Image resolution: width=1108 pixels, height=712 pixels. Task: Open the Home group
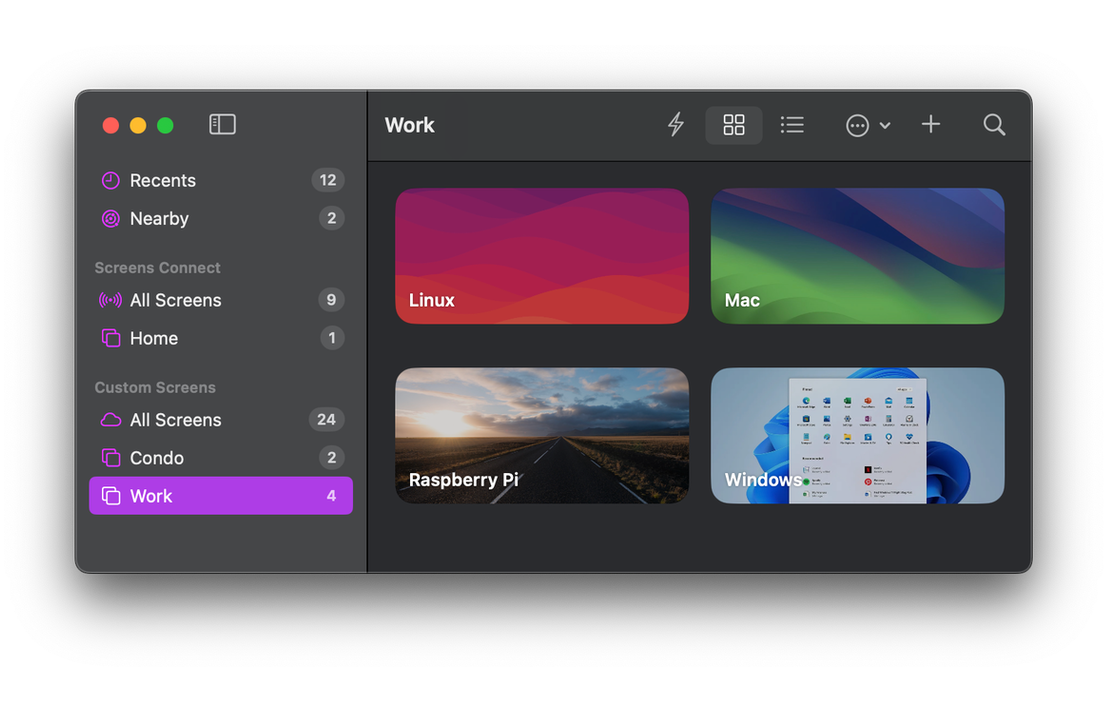point(221,338)
